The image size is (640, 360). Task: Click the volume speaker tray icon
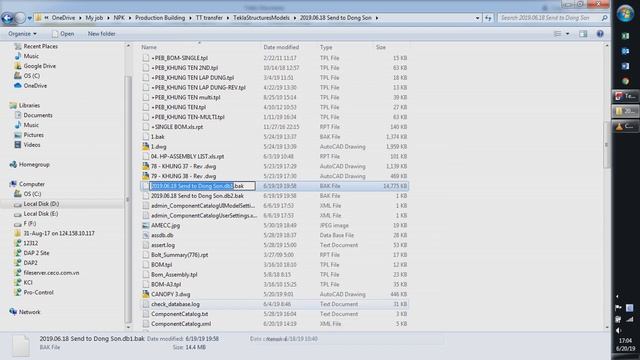coord(618,330)
